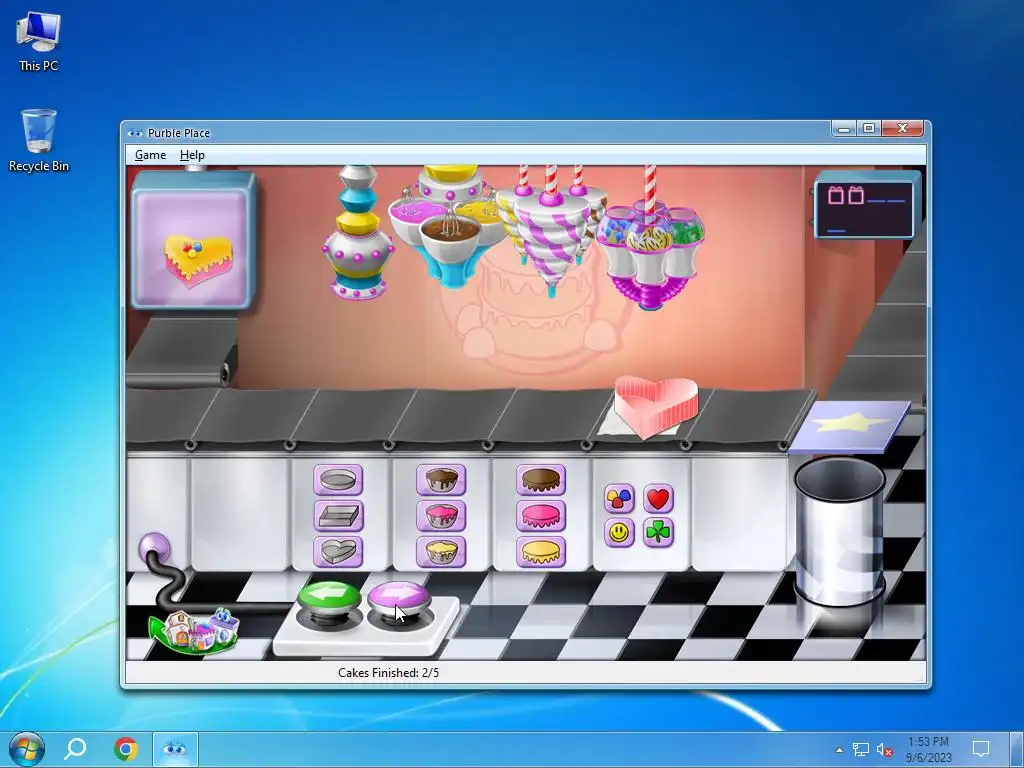The width and height of the screenshot is (1024, 768).
Task: Click the striped icing dispenser machine
Action: (x=552, y=229)
